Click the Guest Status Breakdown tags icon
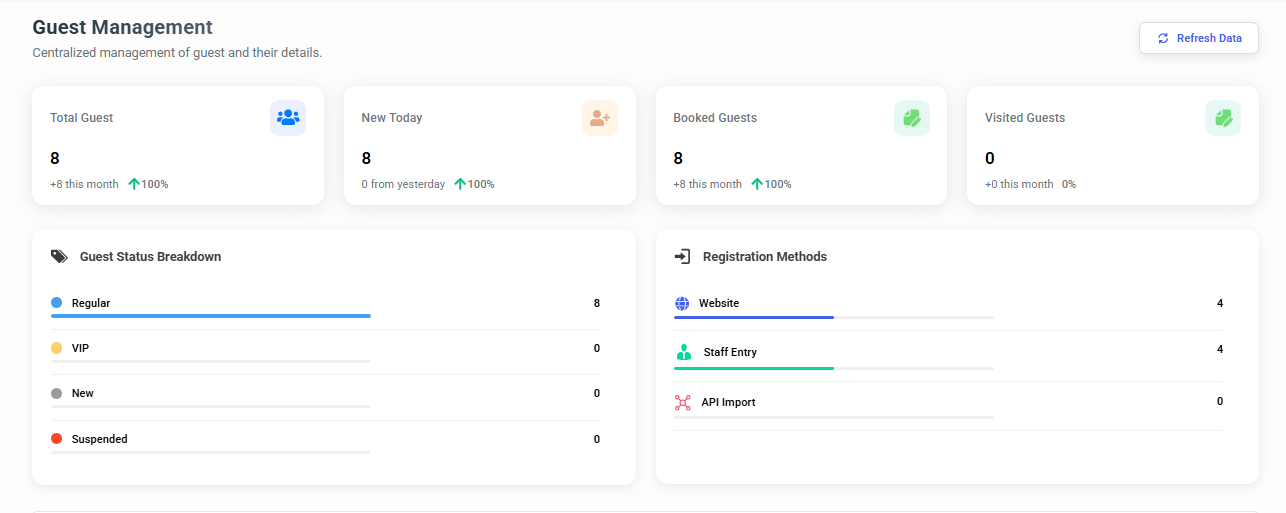This screenshot has height=513, width=1286. [60, 257]
